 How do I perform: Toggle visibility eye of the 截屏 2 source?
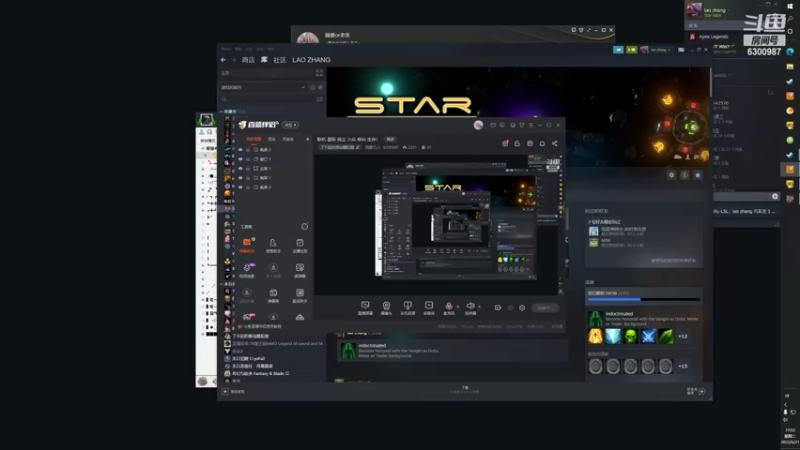[x=240, y=150]
